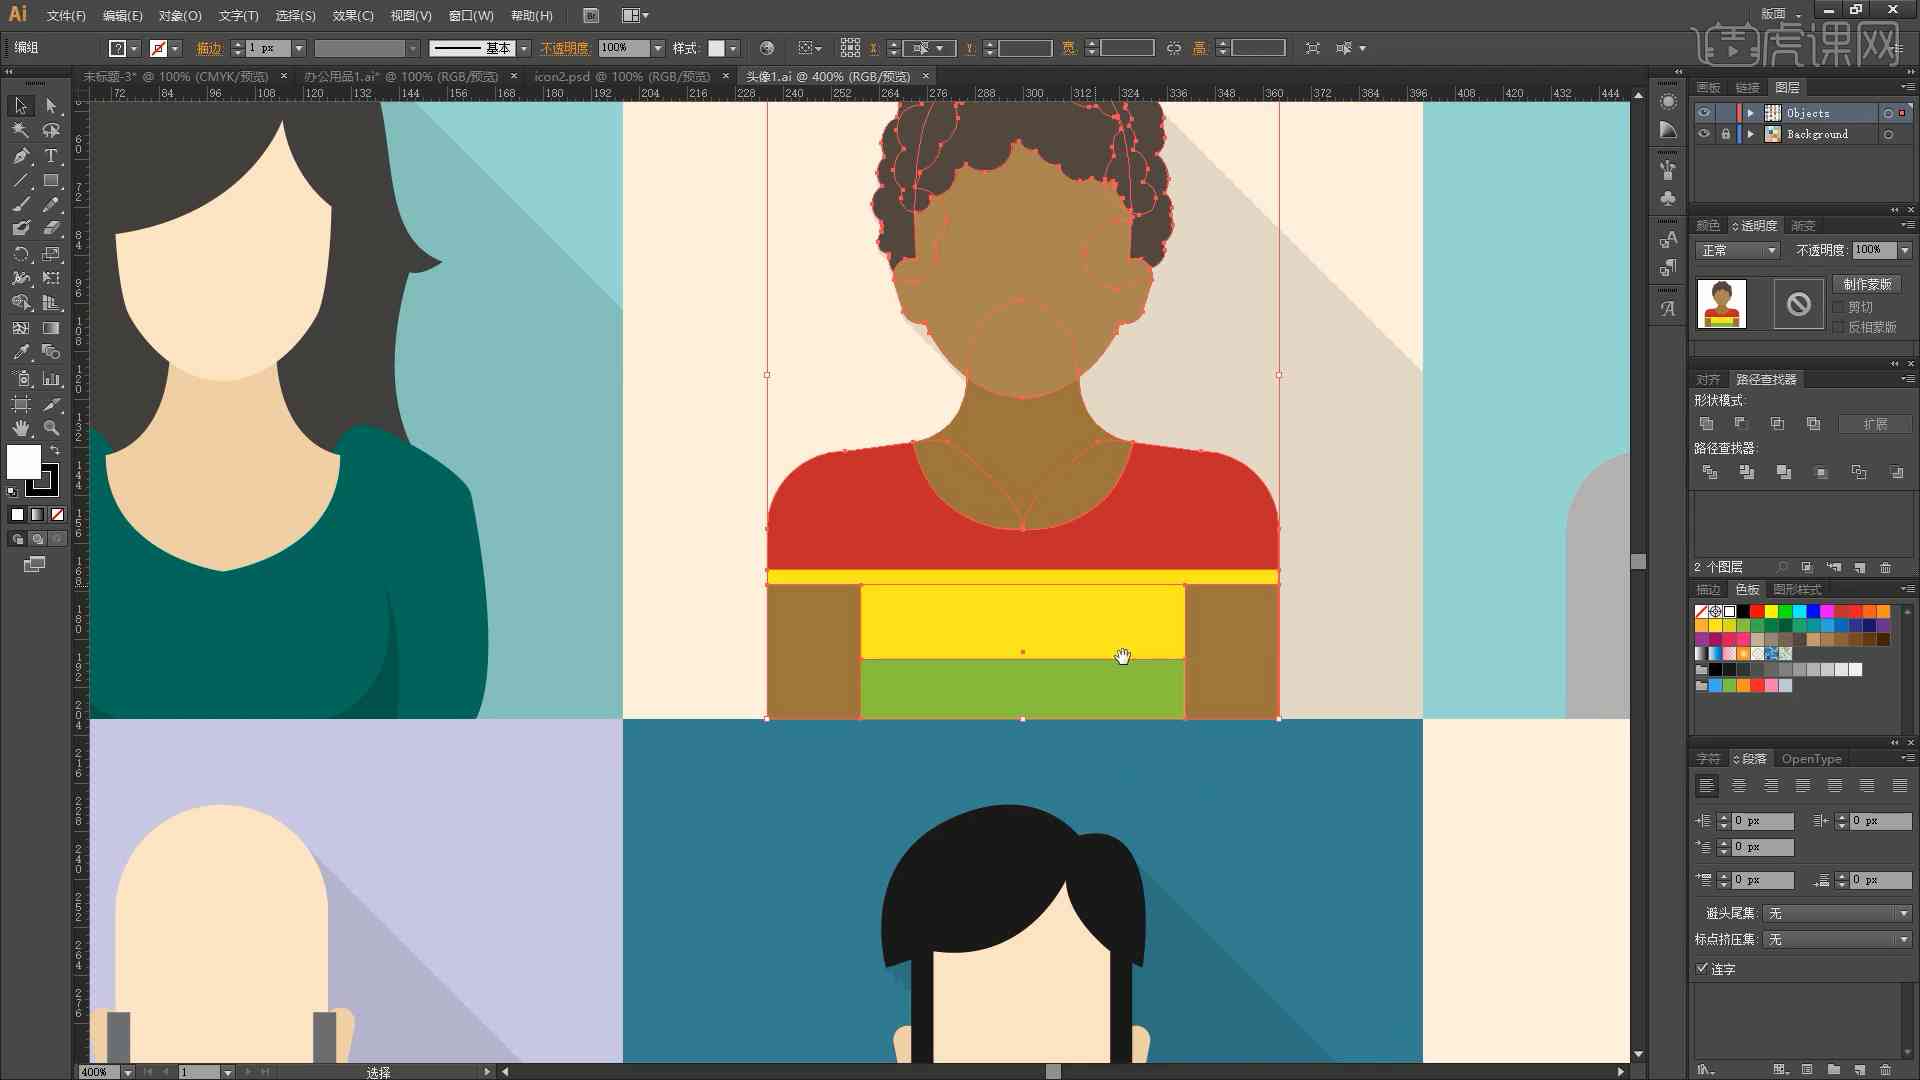Image resolution: width=1920 pixels, height=1080 pixels.
Task: Toggle visibility of Objects layer
Action: pyautogui.click(x=1702, y=113)
